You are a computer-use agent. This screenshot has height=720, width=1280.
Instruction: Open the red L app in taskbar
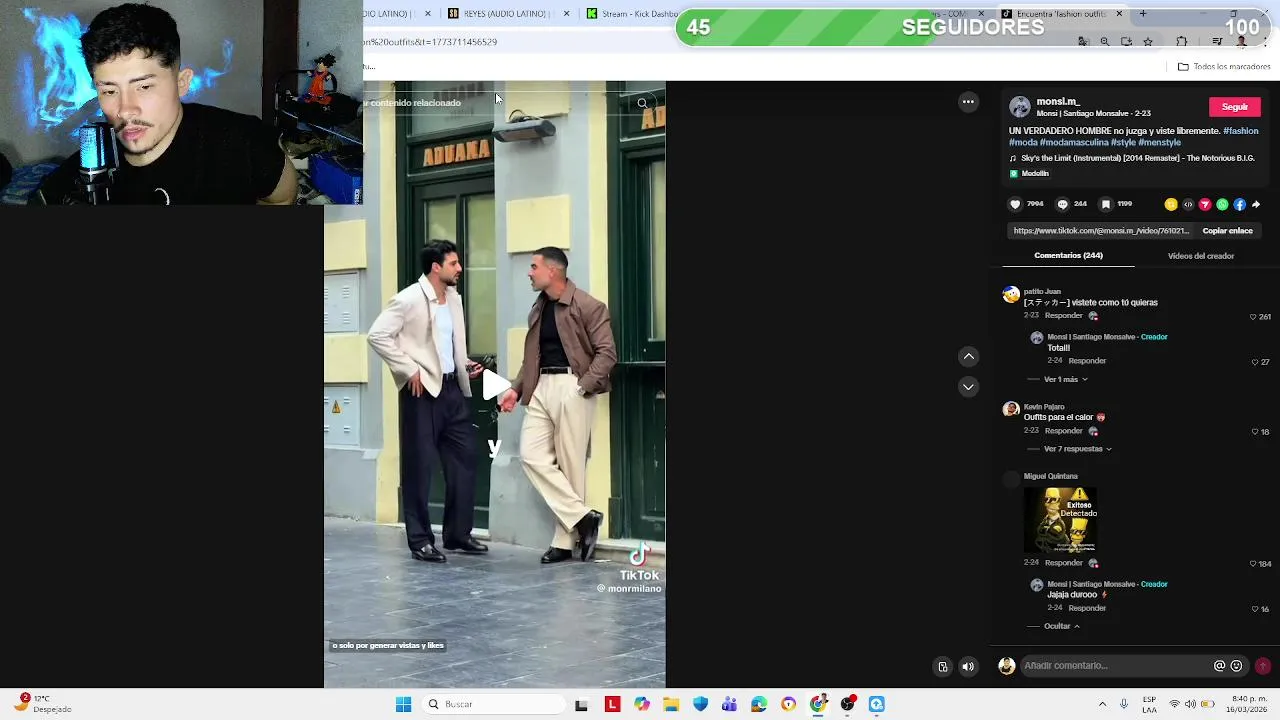click(612, 705)
